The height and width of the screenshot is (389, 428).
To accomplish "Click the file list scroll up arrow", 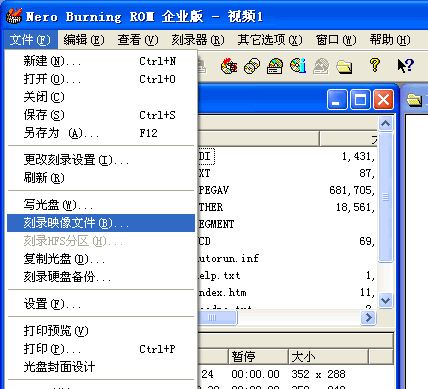I will [386, 124].
